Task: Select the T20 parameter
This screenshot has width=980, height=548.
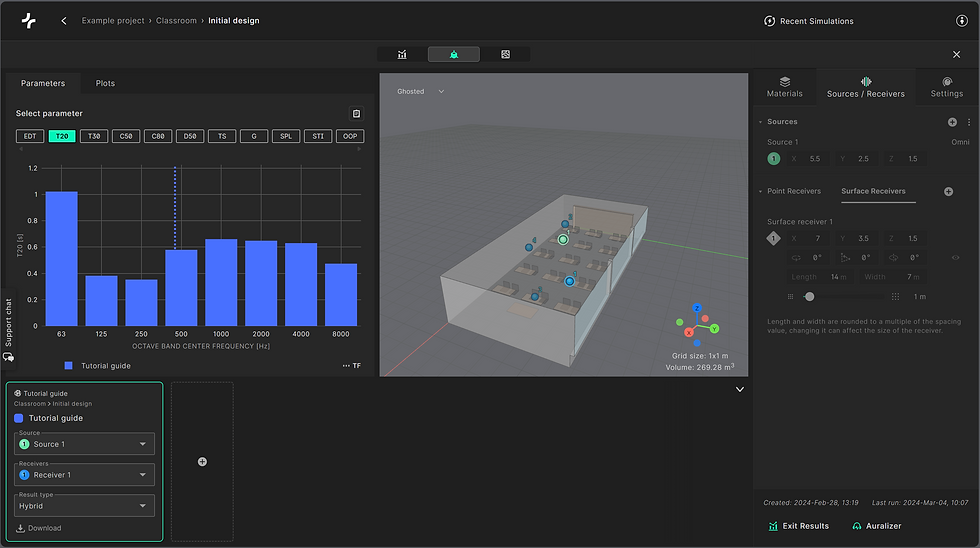Action: [x=62, y=136]
